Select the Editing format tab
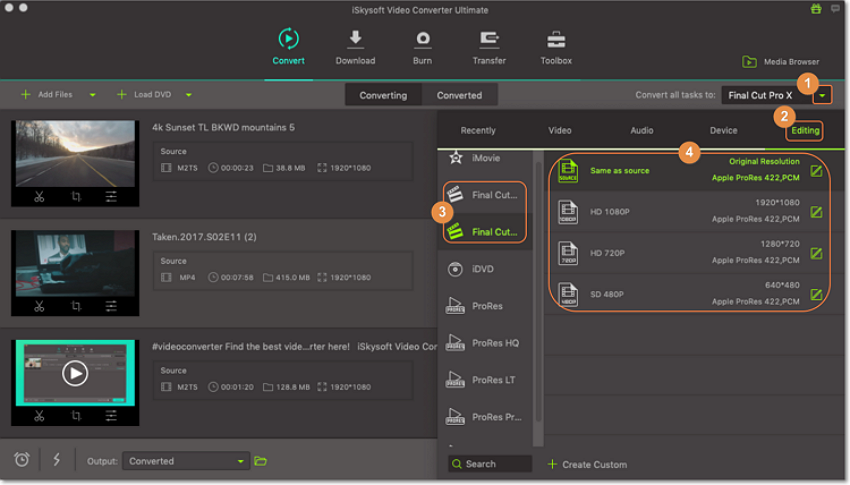 click(x=805, y=130)
